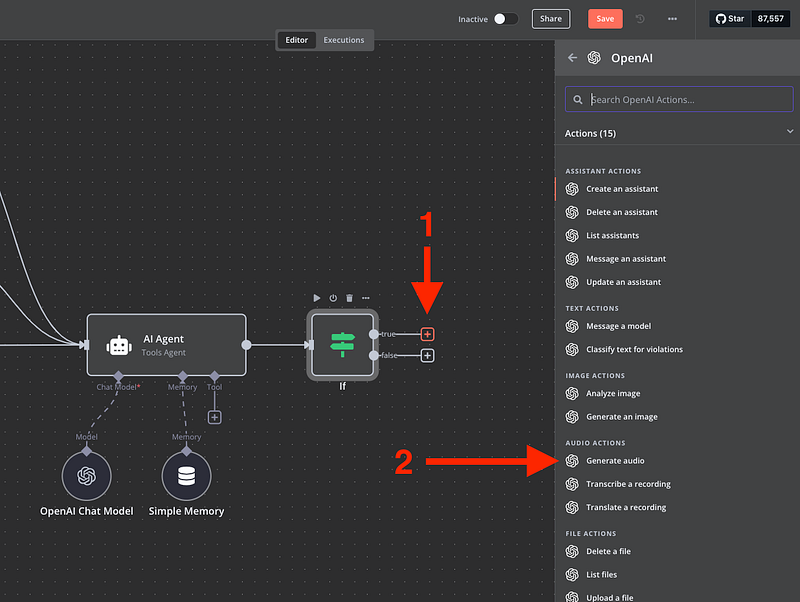The width and height of the screenshot is (800, 602).
Task: Open the If node's three-dot menu
Action: click(x=366, y=298)
